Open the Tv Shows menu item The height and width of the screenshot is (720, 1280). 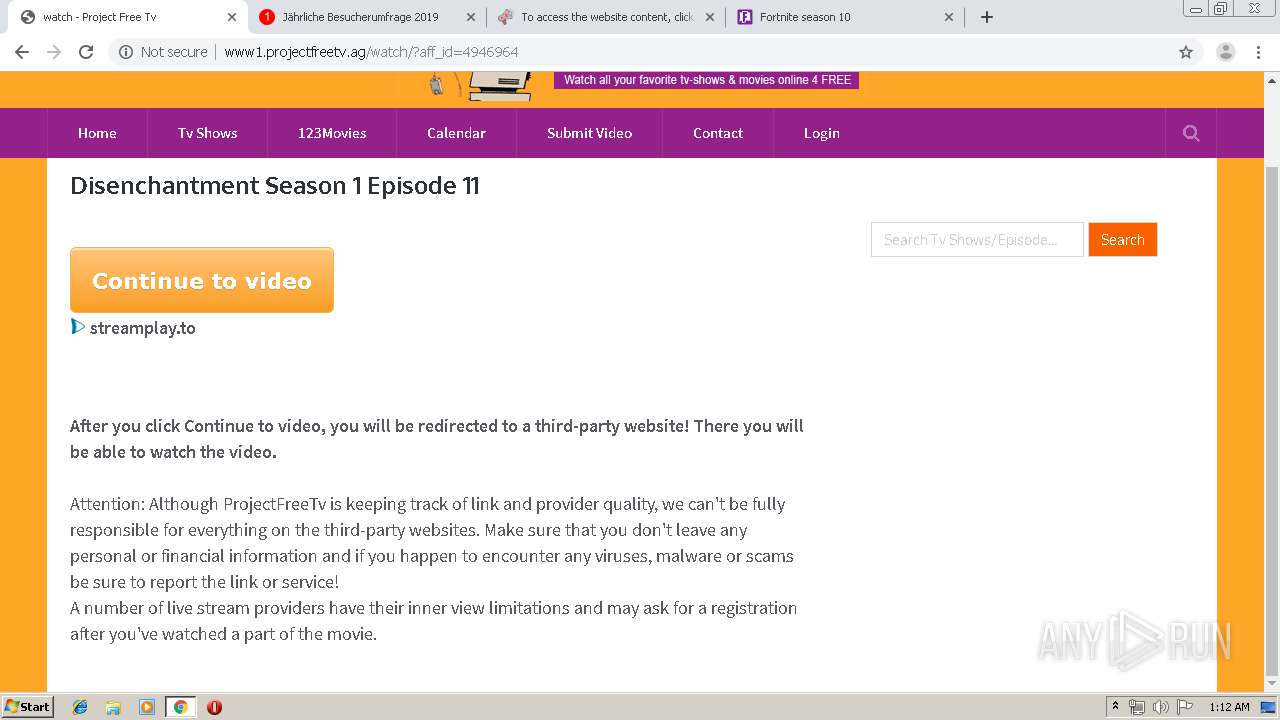coord(207,133)
